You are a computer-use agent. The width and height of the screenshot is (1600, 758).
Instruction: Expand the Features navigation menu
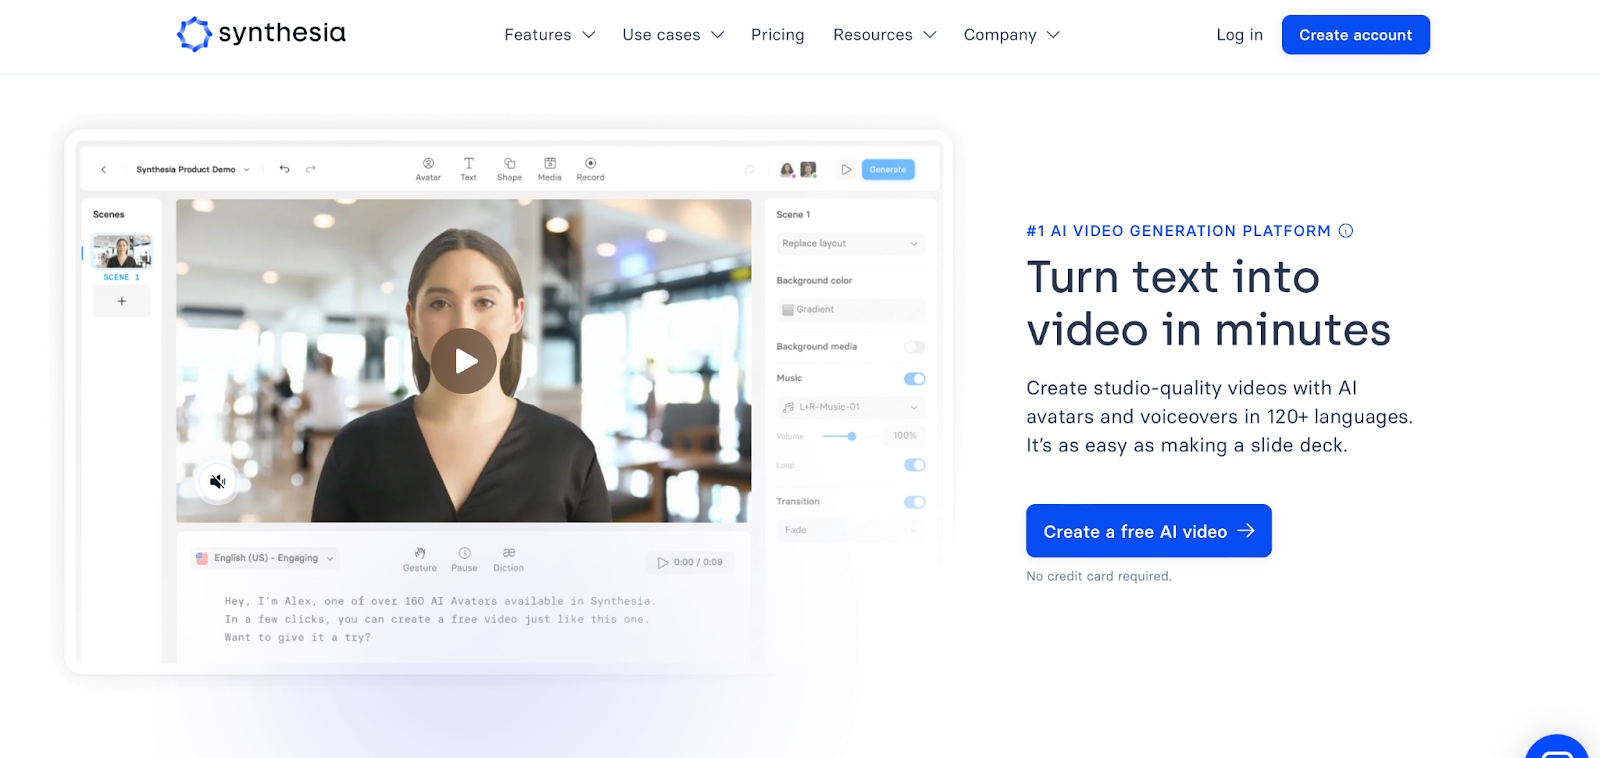pyautogui.click(x=549, y=35)
